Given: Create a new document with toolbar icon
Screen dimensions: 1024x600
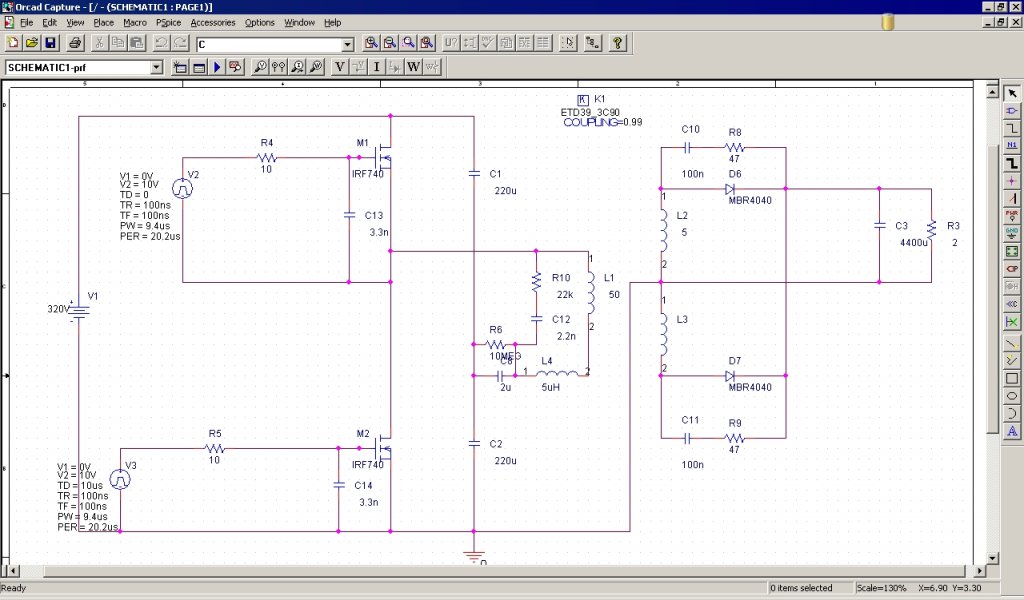Looking at the screenshot, I should pos(13,43).
